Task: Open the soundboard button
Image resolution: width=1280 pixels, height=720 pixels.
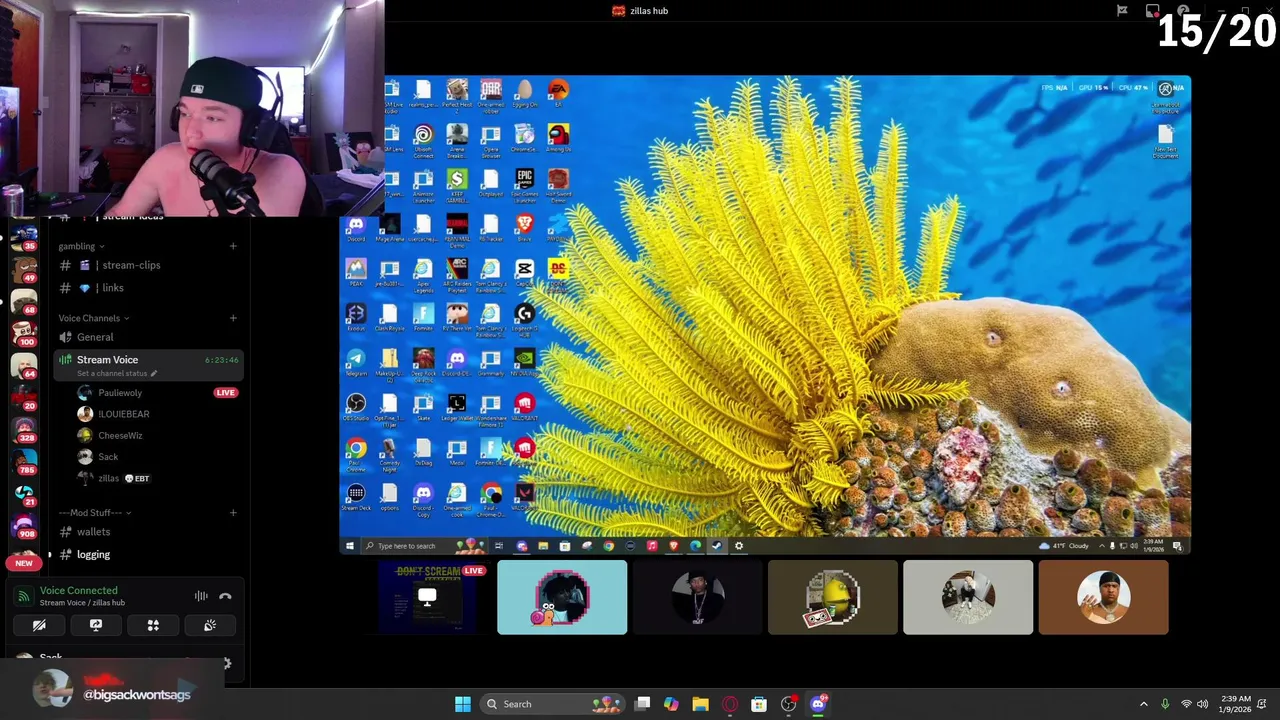Action: (210, 625)
